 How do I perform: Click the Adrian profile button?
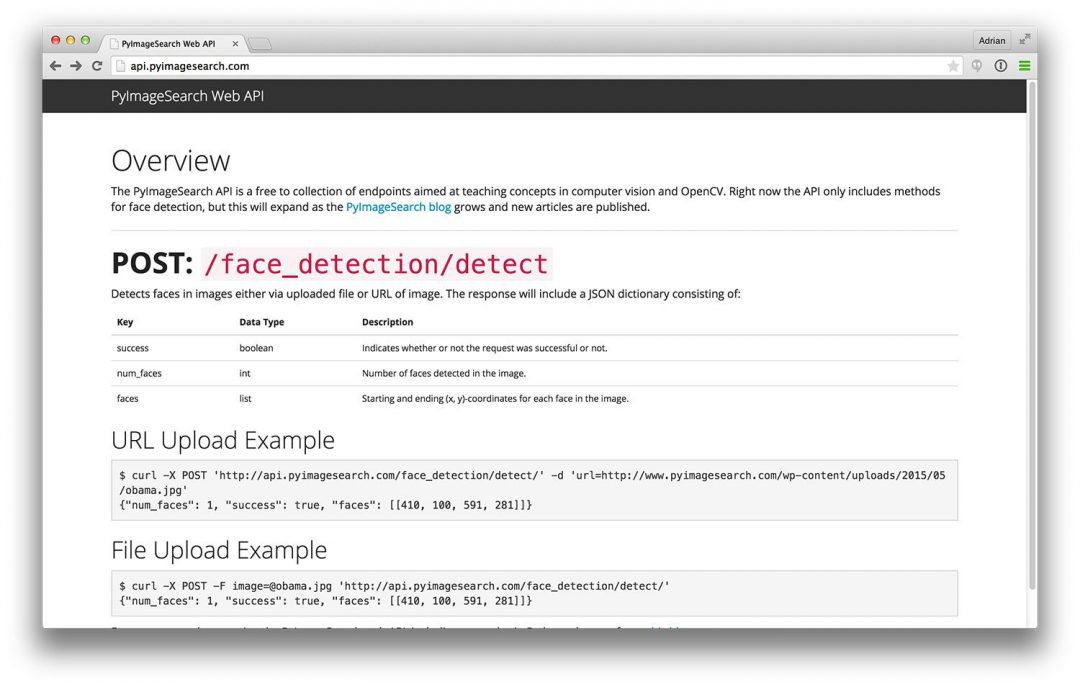pyautogui.click(x=991, y=40)
